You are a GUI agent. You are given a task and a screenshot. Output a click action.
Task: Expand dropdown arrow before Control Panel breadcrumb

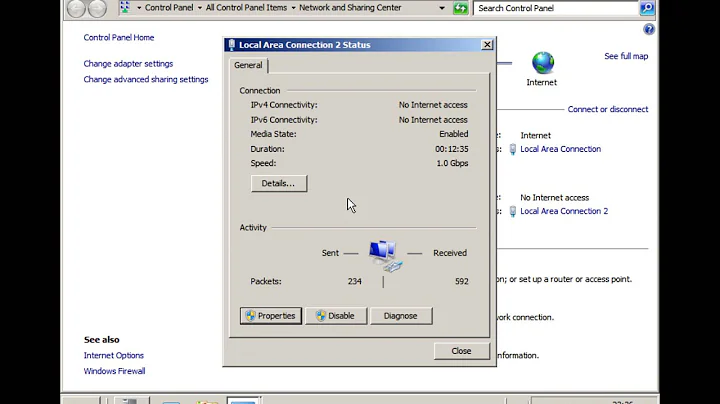139,8
